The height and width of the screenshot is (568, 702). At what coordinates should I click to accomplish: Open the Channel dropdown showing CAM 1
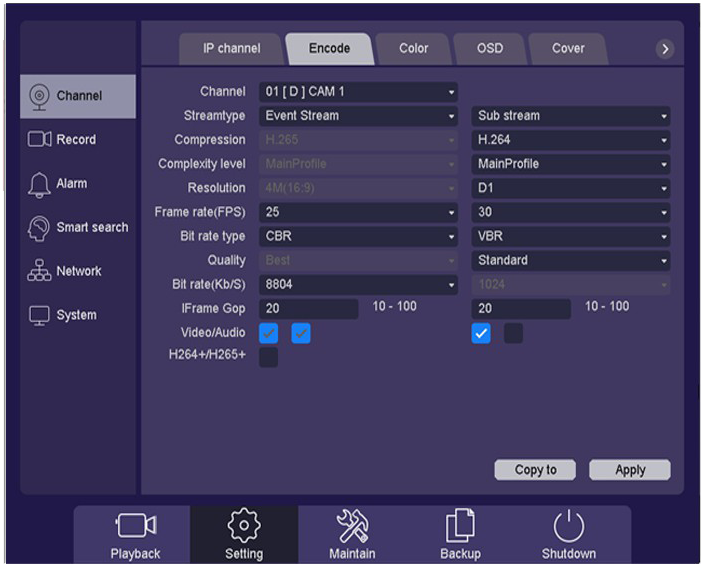click(x=358, y=92)
